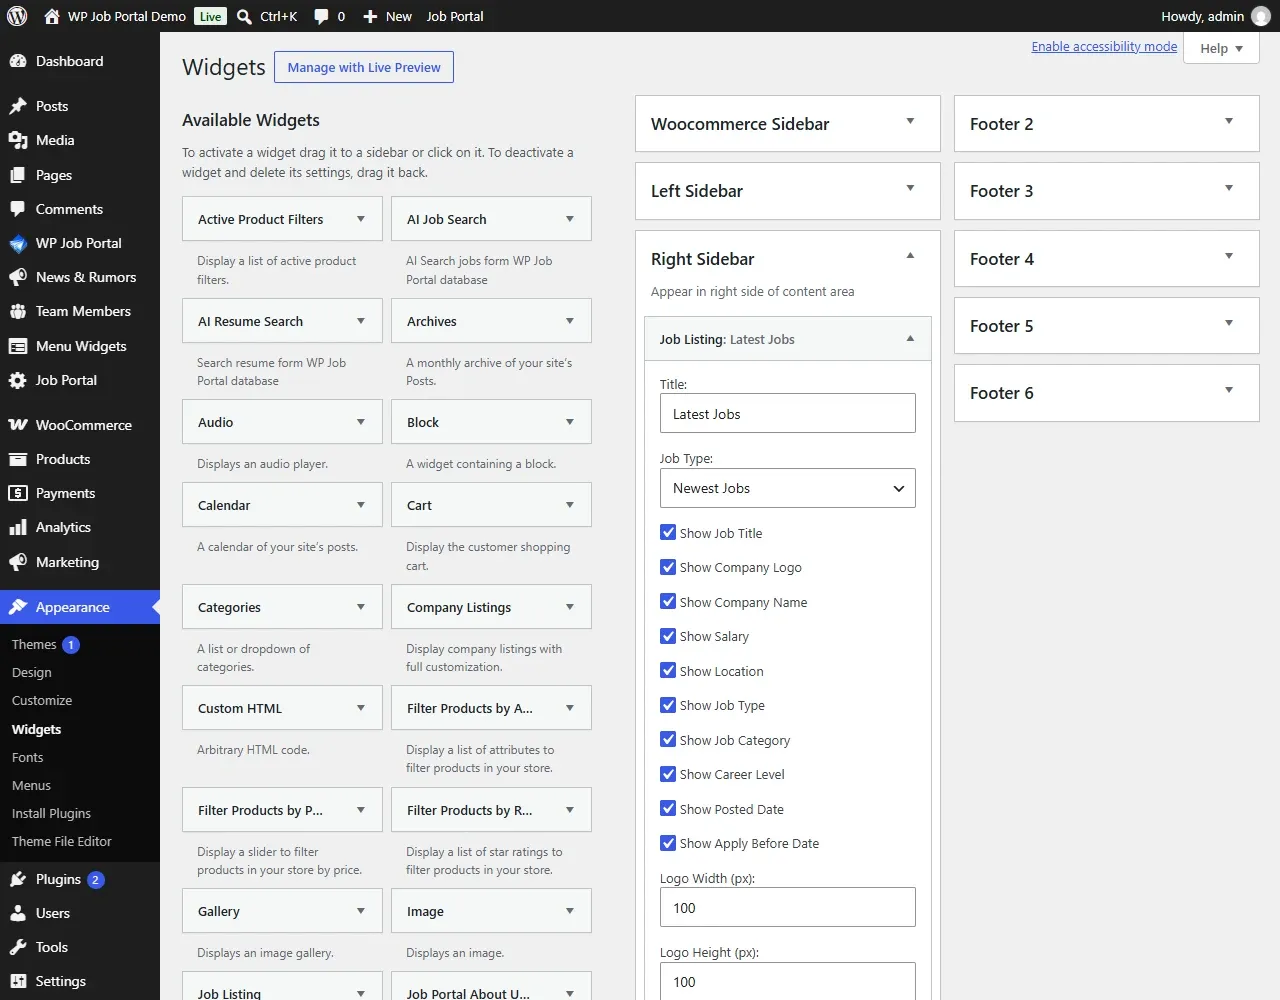This screenshot has height=1000, width=1280.
Task: Click the plus icon beside New
Action: pyautogui.click(x=370, y=16)
